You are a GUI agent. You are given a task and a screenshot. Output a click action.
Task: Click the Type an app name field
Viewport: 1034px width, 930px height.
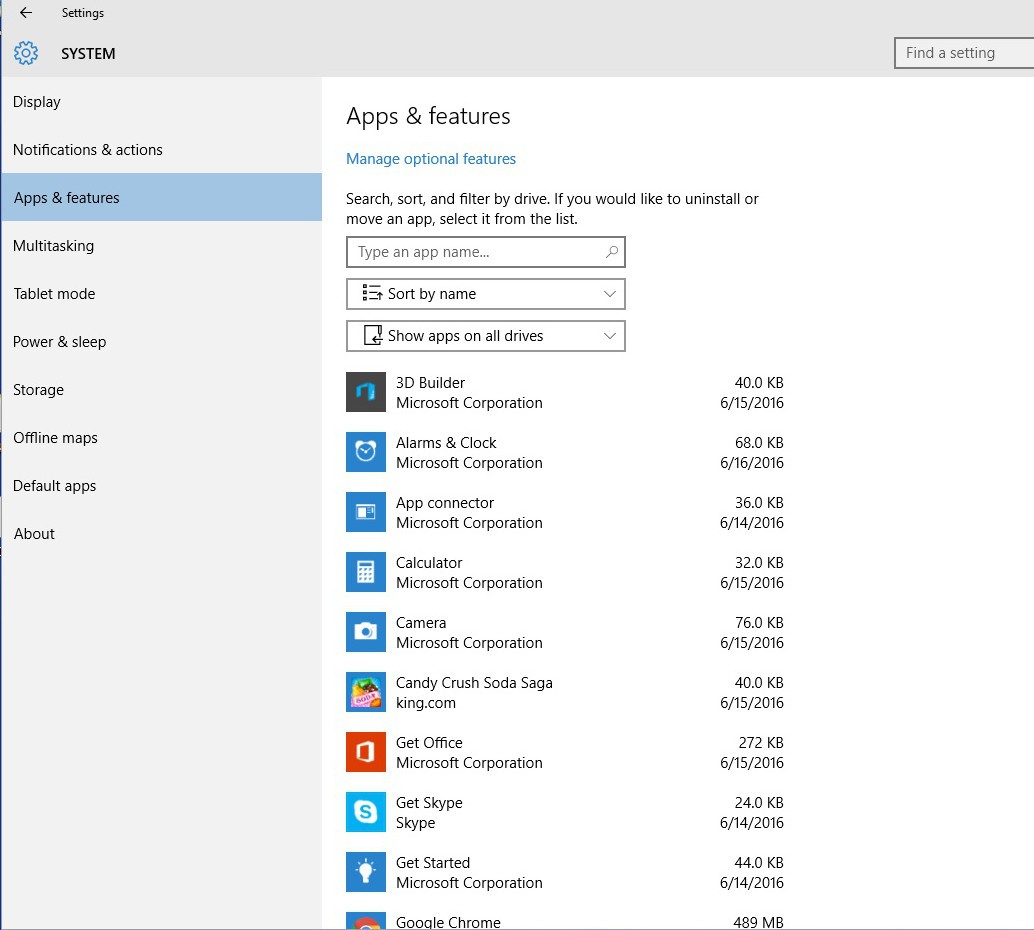tap(486, 252)
